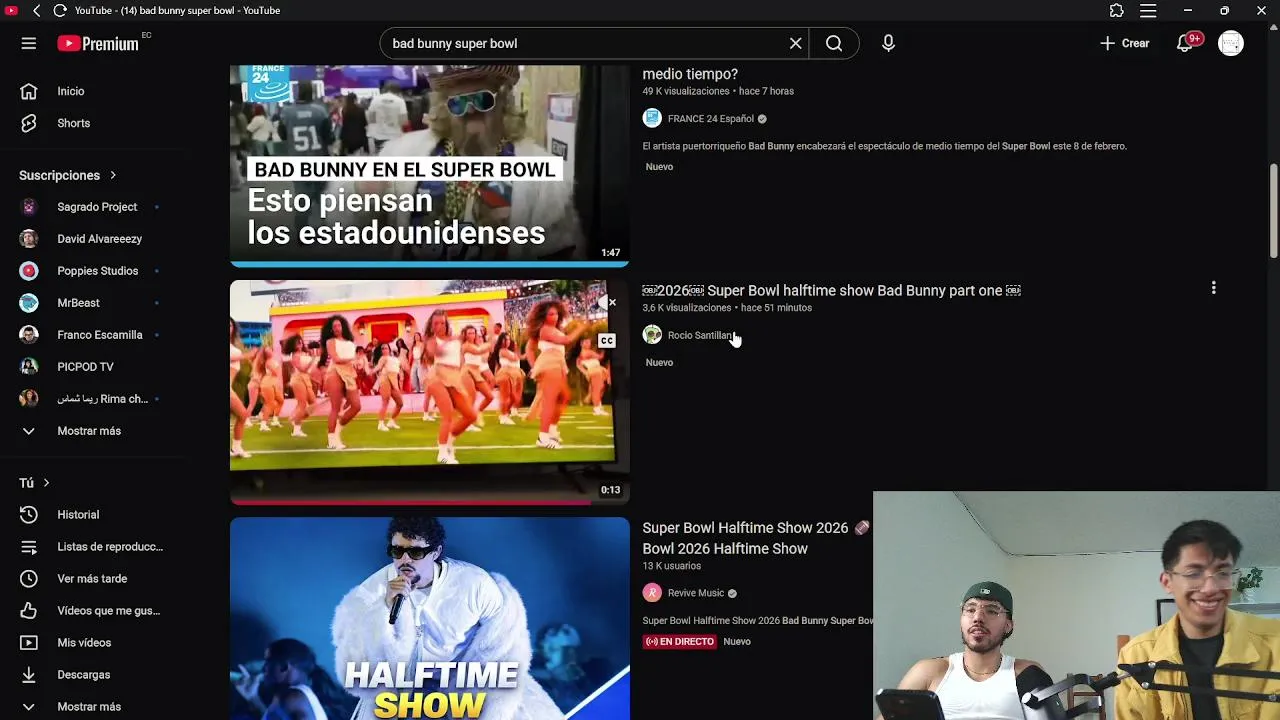Click FRANCE 24 Español channel avatar

coord(652,118)
